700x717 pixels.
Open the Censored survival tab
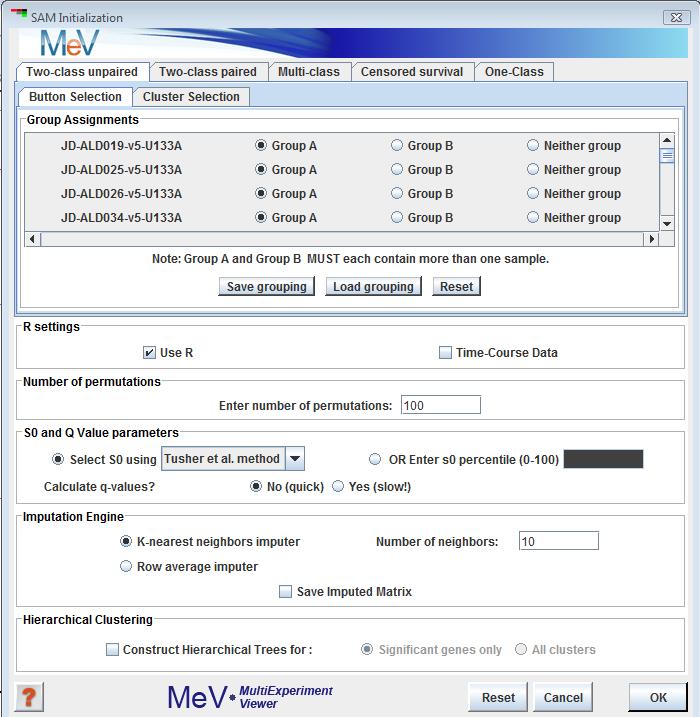pos(411,72)
